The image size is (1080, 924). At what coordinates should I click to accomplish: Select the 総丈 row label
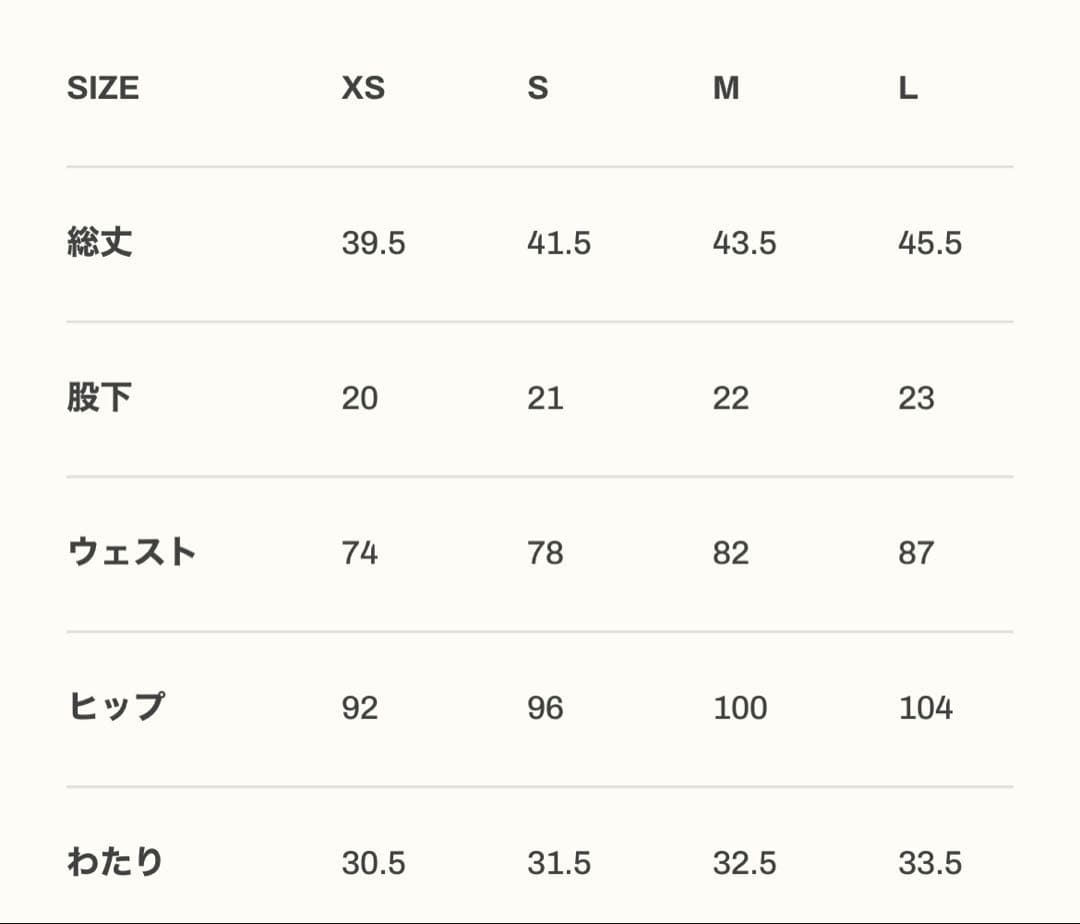pyautogui.click(x=100, y=243)
